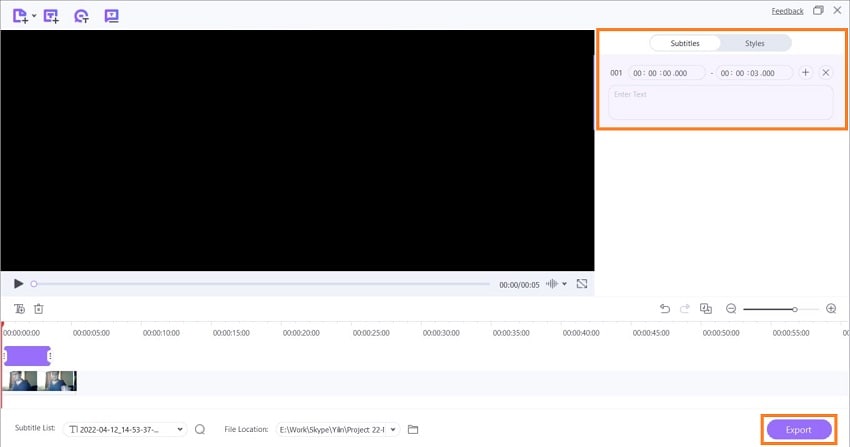Edit start time 00:00:00.000 field
This screenshot has width=850, height=447.
(667, 73)
